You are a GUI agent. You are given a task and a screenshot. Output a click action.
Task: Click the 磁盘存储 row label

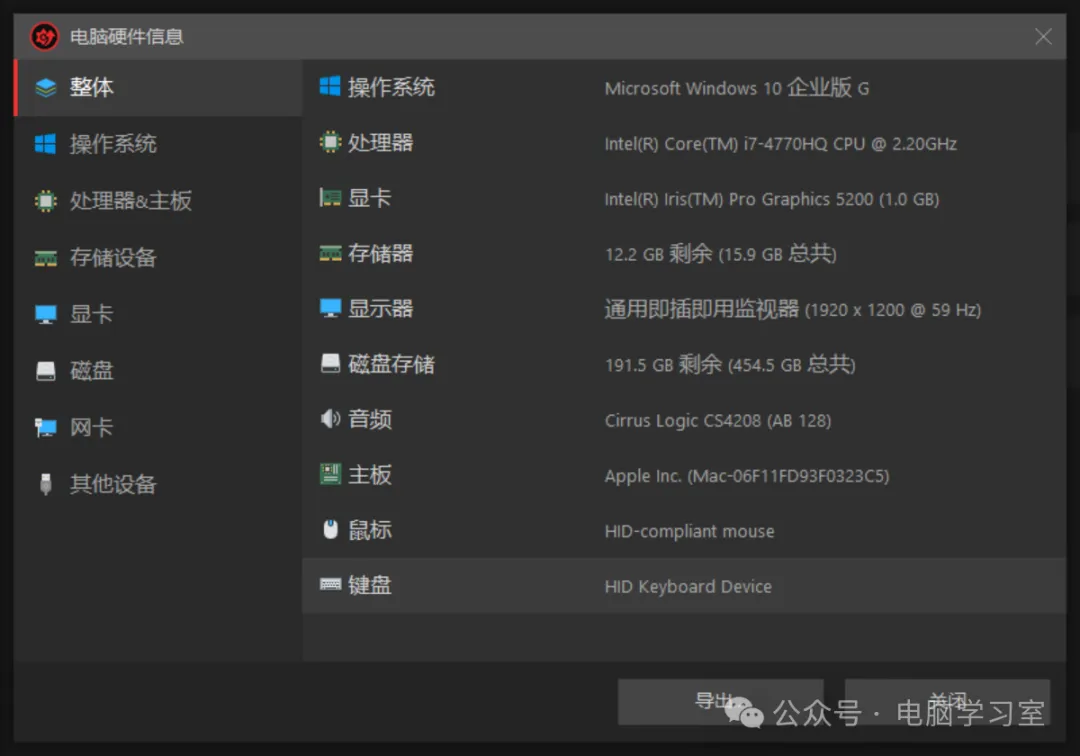(391, 364)
